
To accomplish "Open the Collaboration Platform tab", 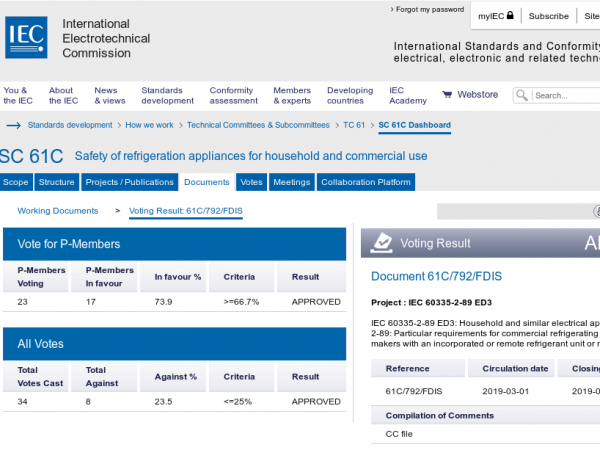I will (x=366, y=182).
